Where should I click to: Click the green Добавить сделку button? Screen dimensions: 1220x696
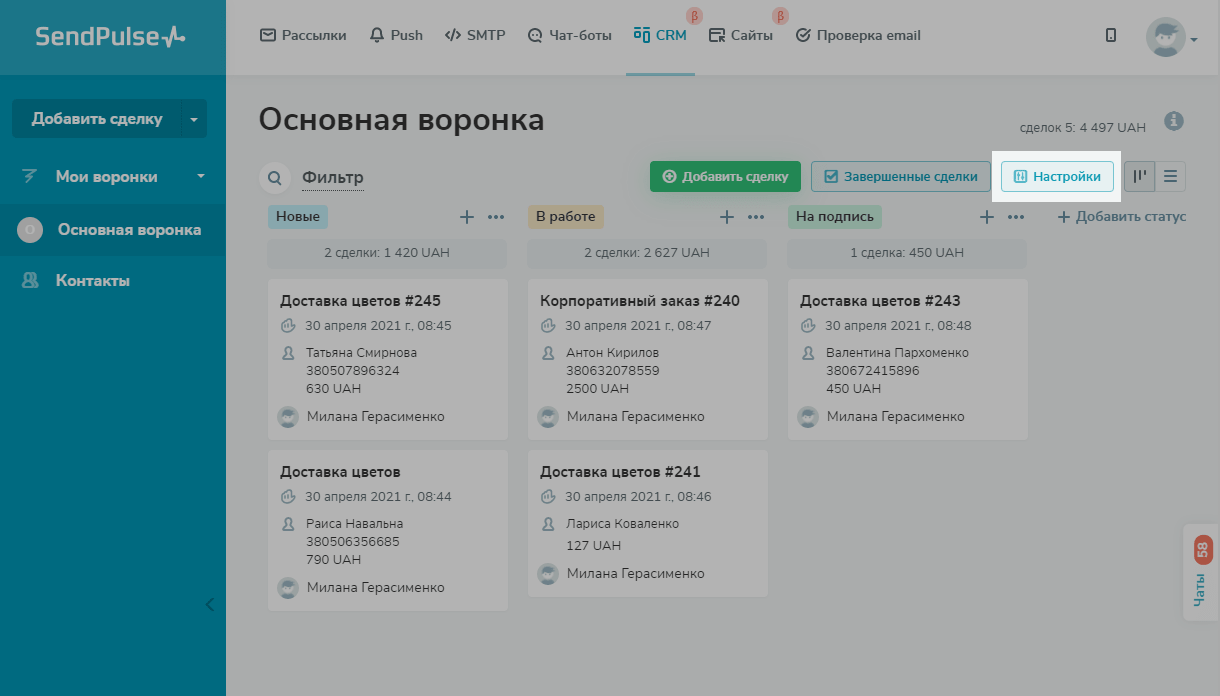(725, 177)
